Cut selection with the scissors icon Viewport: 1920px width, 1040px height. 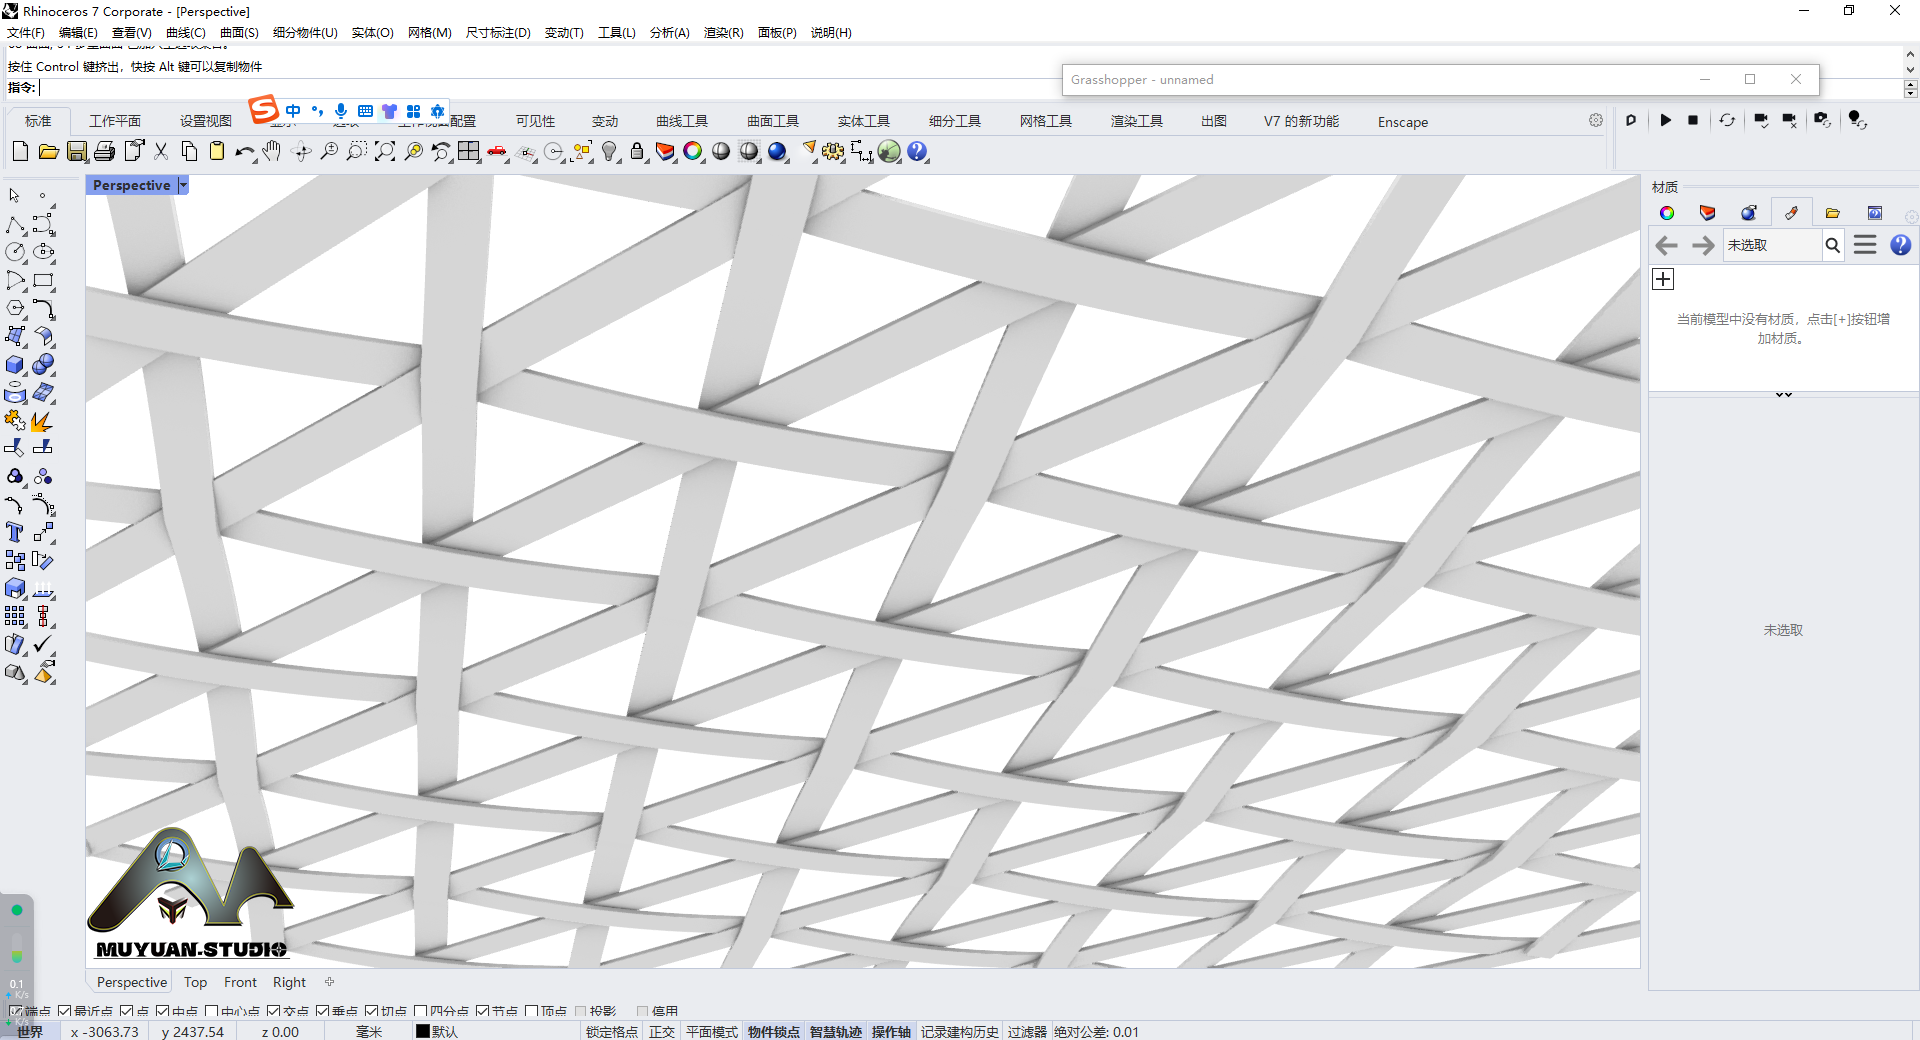[x=161, y=151]
